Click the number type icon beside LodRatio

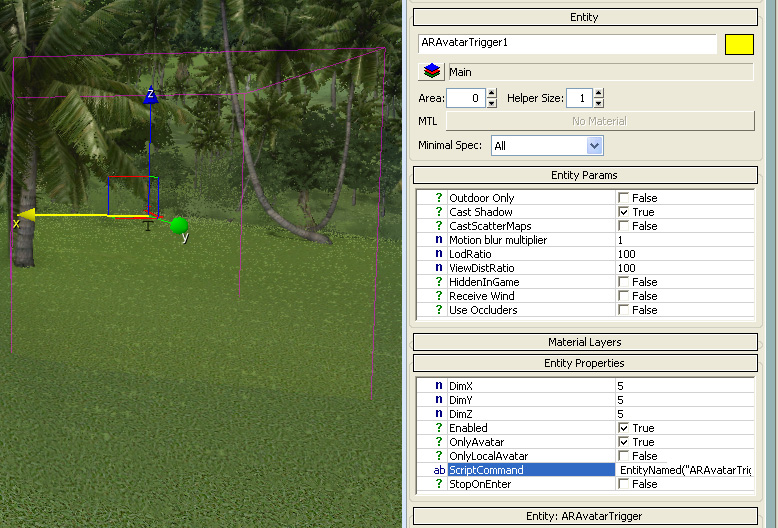click(x=439, y=254)
